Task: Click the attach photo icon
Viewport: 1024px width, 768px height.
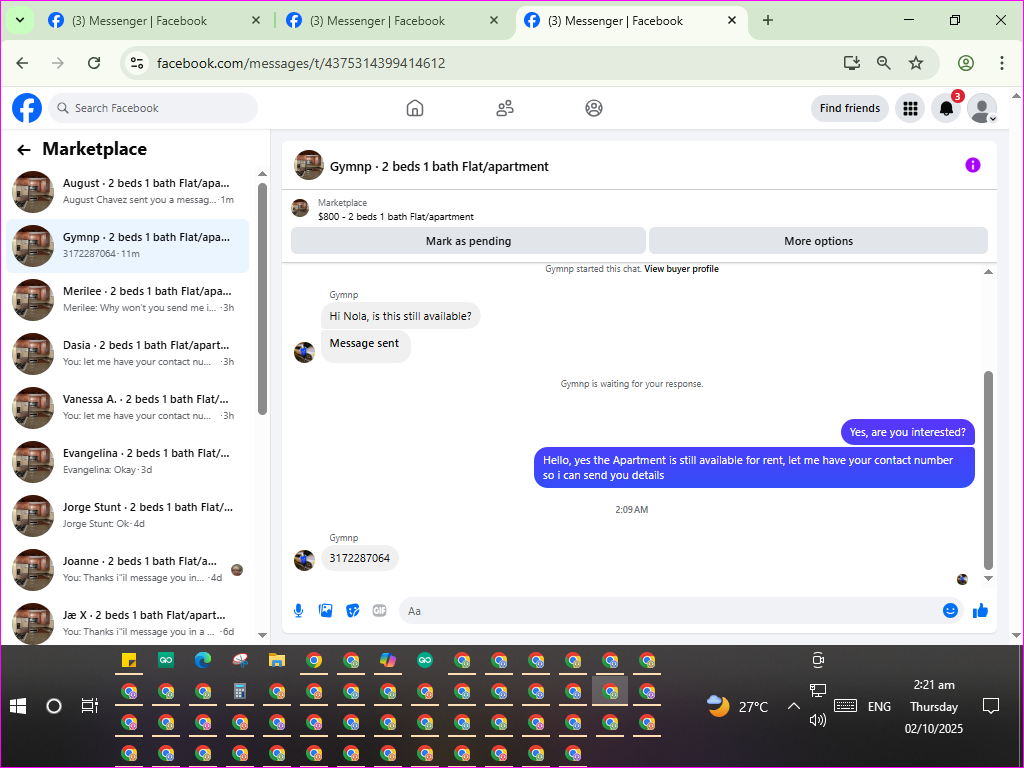Action: pos(325,611)
